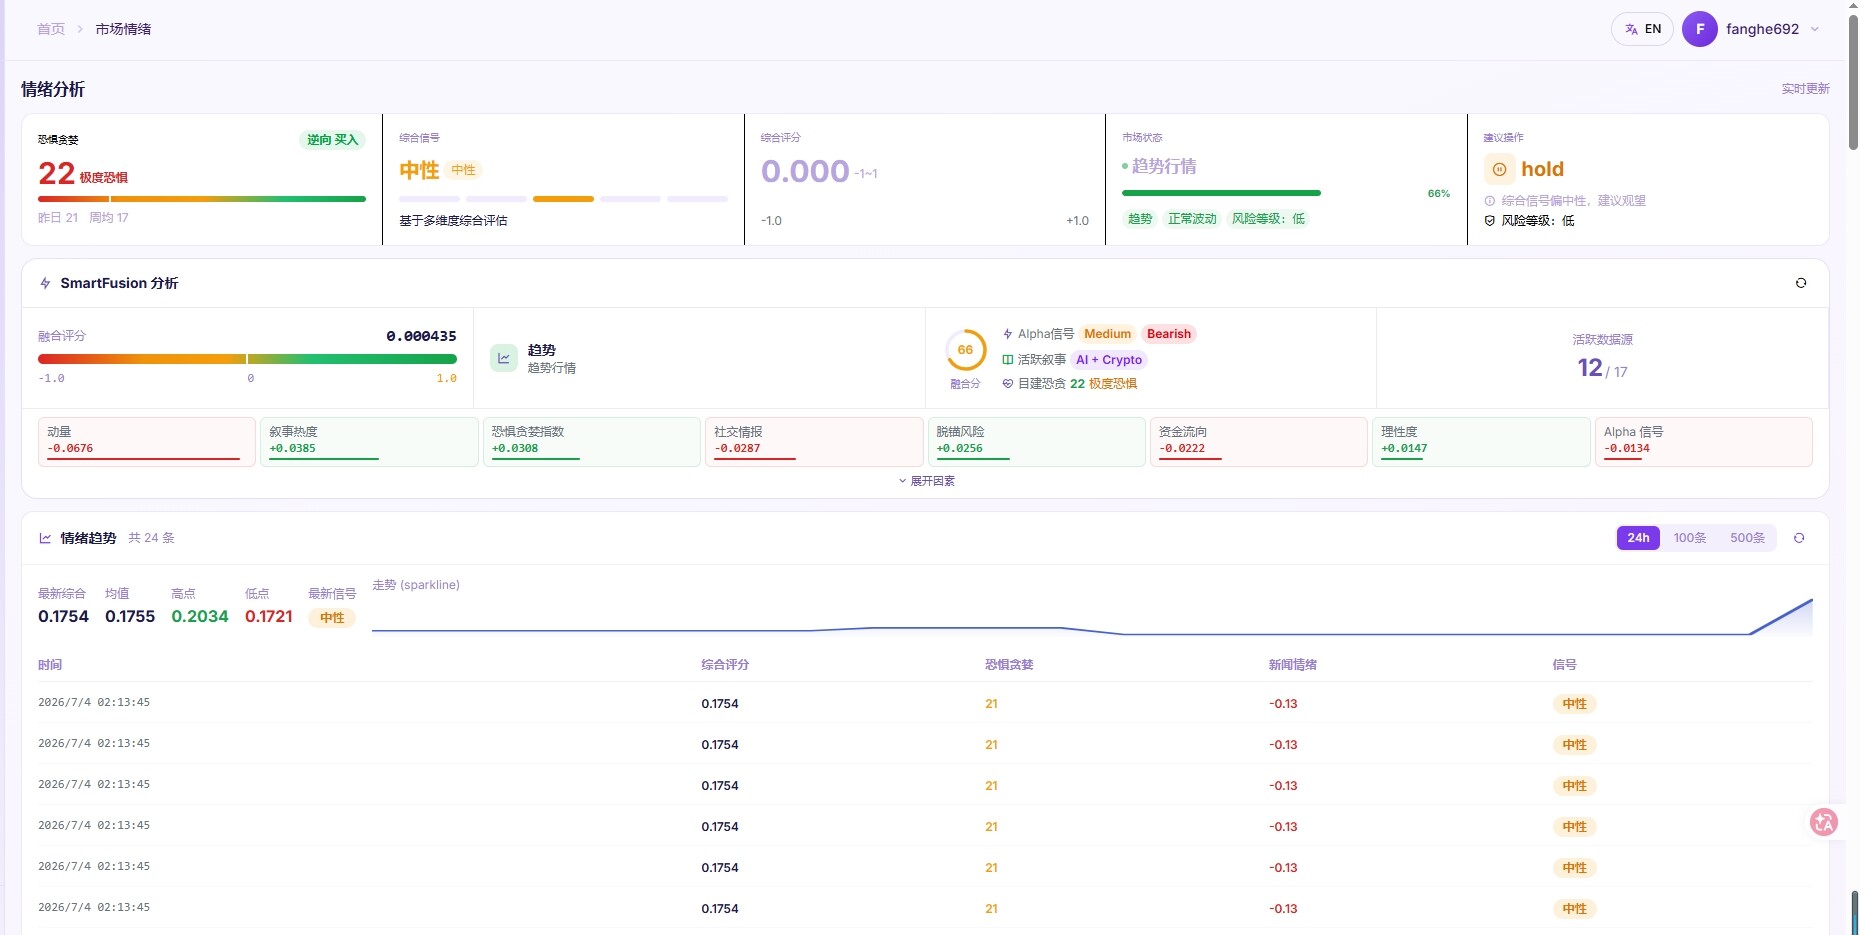Screen dimensions: 1860x935
Task: Click the 情绪趋势 chart icon
Action: [45, 538]
